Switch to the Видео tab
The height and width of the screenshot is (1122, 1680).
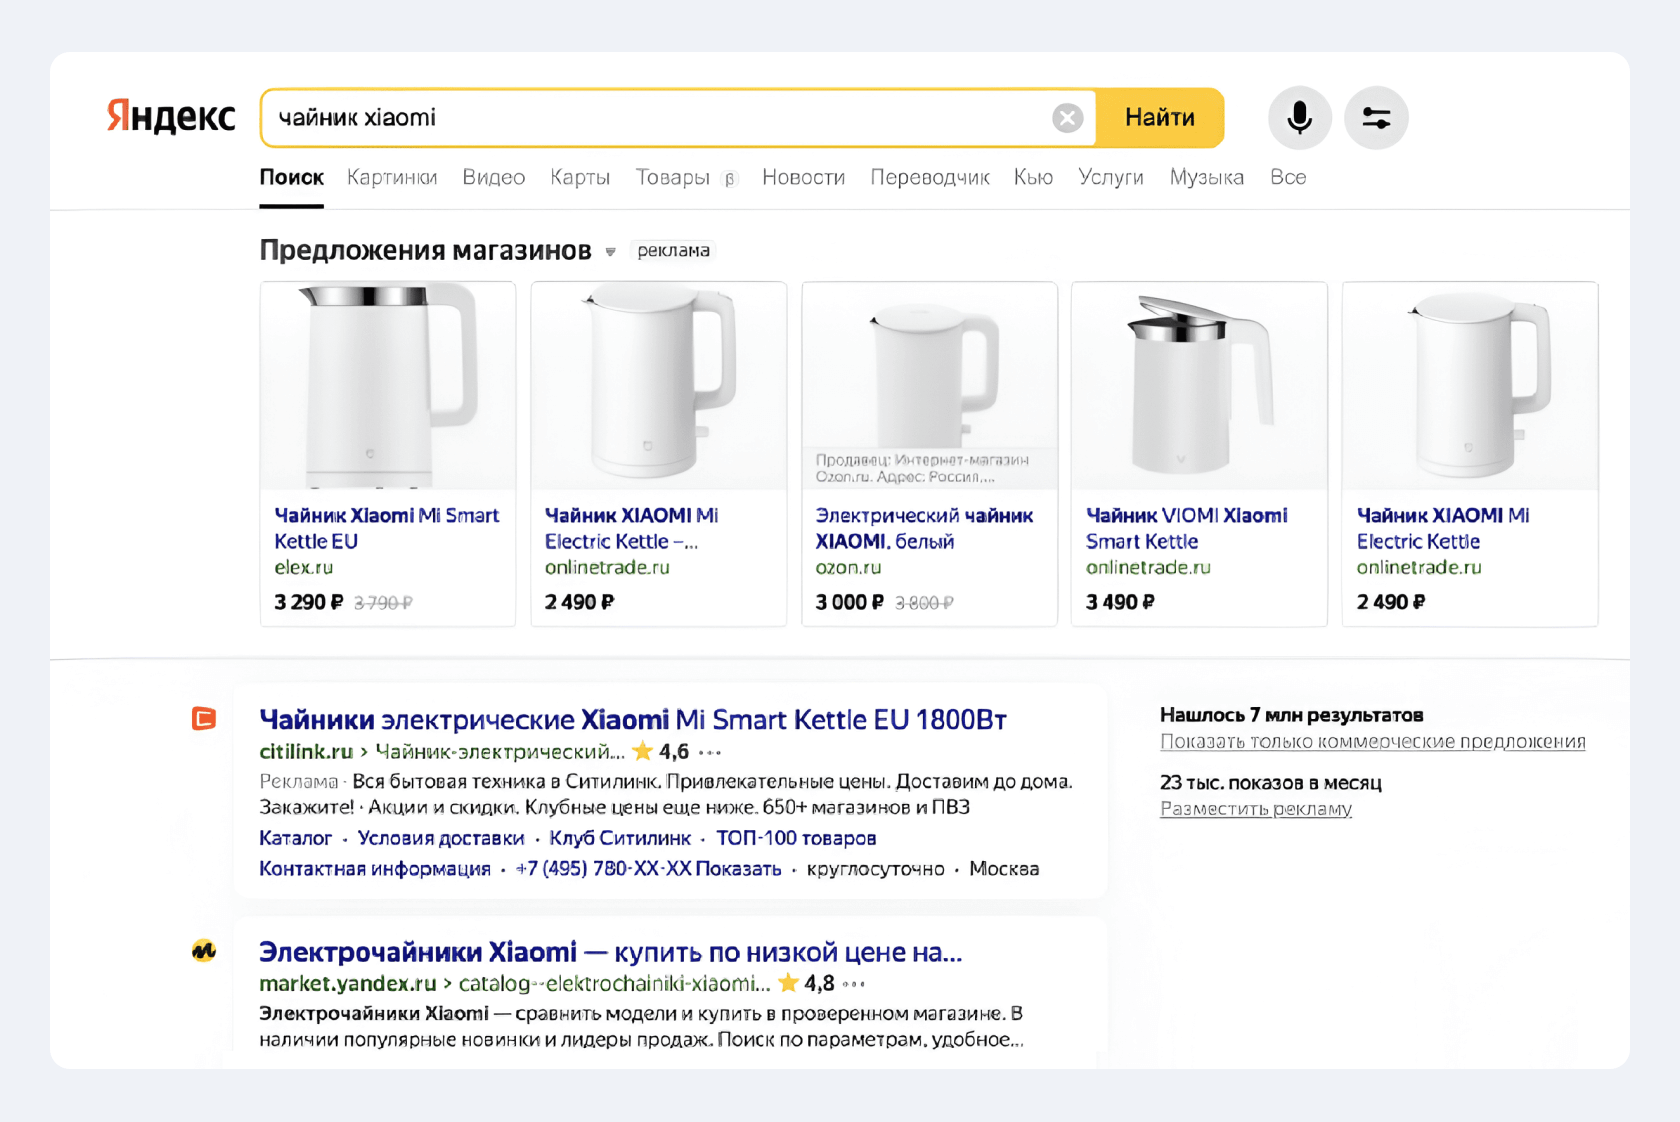click(x=493, y=178)
